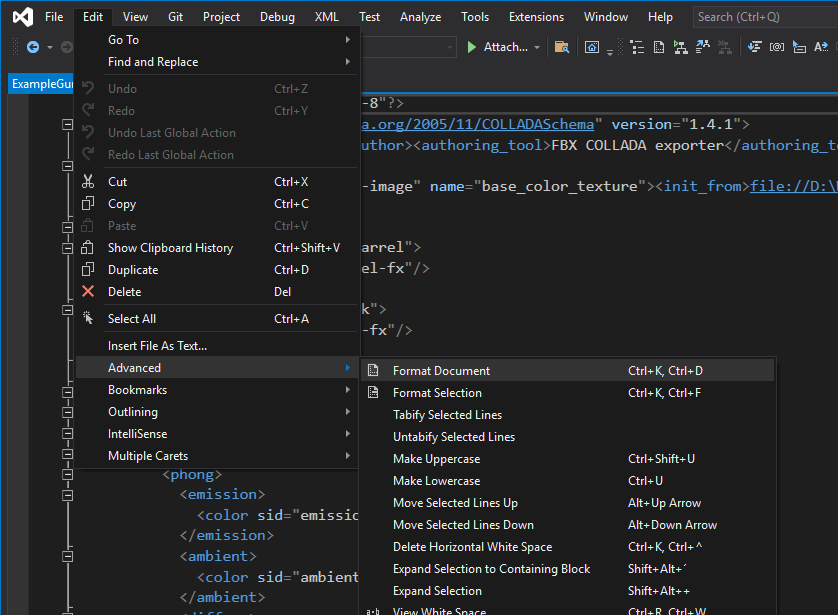Click the Visual Studio logo icon

click(x=23, y=17)
